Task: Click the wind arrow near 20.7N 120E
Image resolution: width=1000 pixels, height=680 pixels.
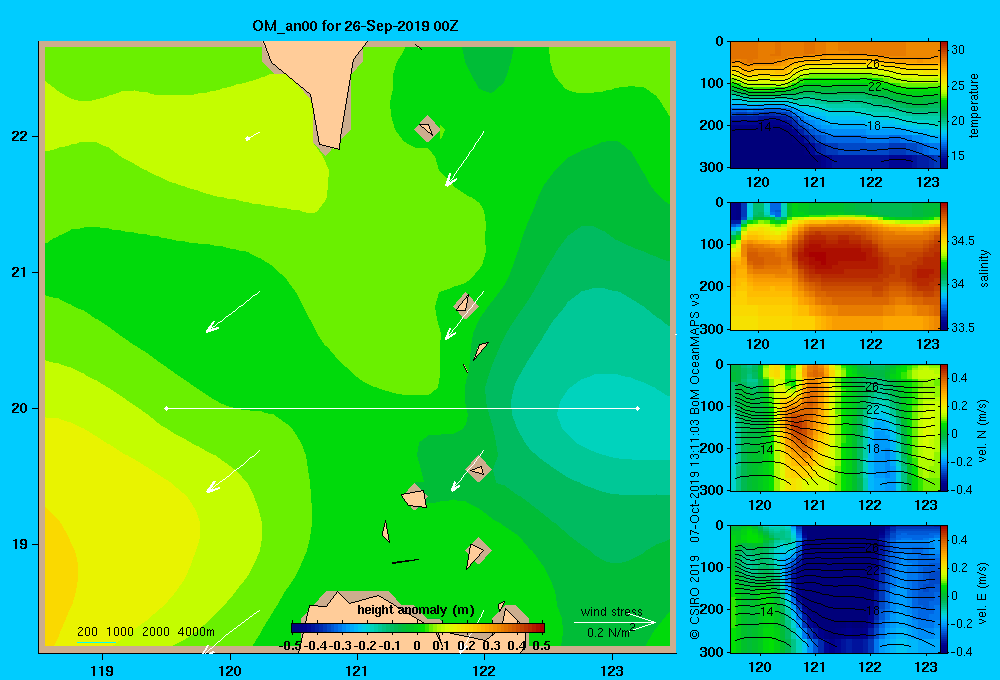Action: (233, 312)
